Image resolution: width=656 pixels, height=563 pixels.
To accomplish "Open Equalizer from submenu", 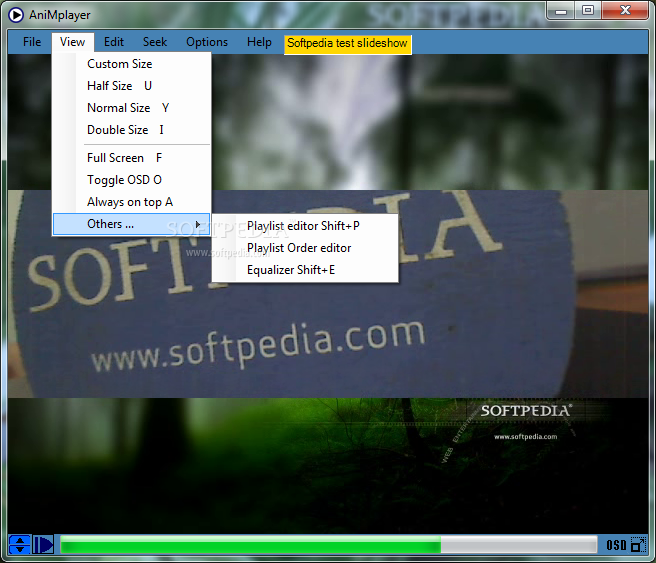I will click(x=305, y=270).
